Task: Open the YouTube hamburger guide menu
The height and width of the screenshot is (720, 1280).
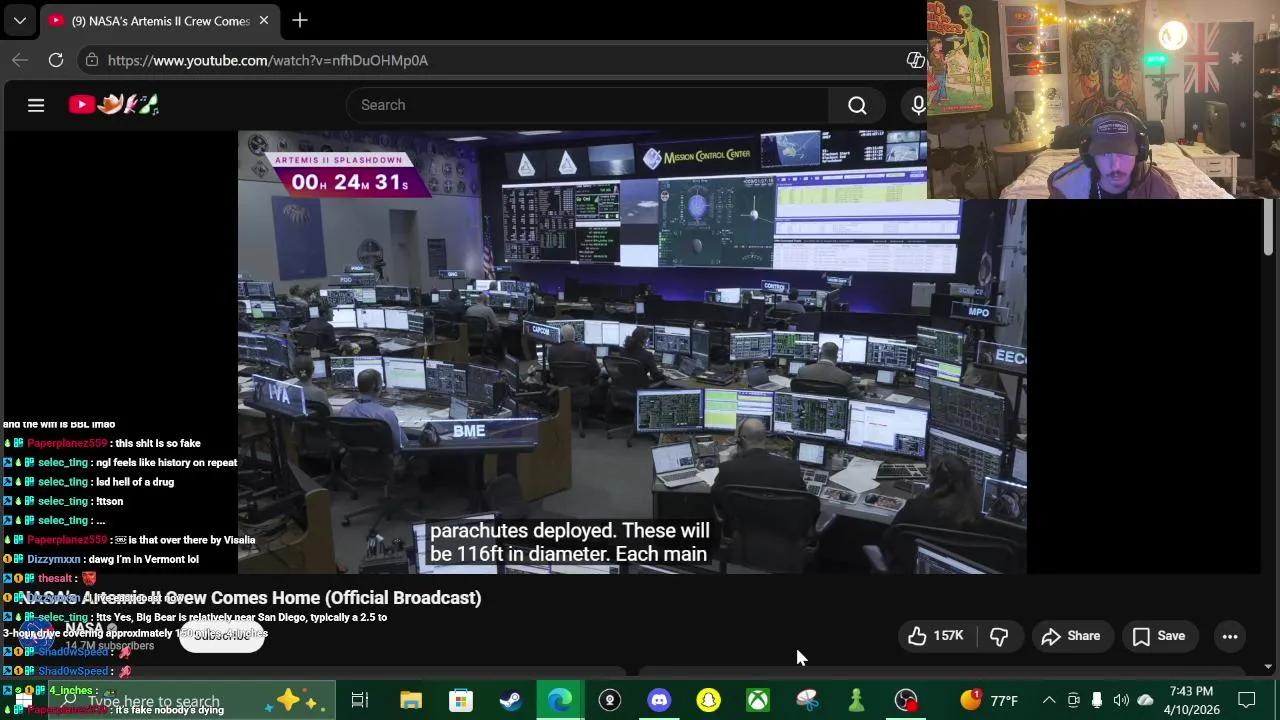Action: click(36, 105)
